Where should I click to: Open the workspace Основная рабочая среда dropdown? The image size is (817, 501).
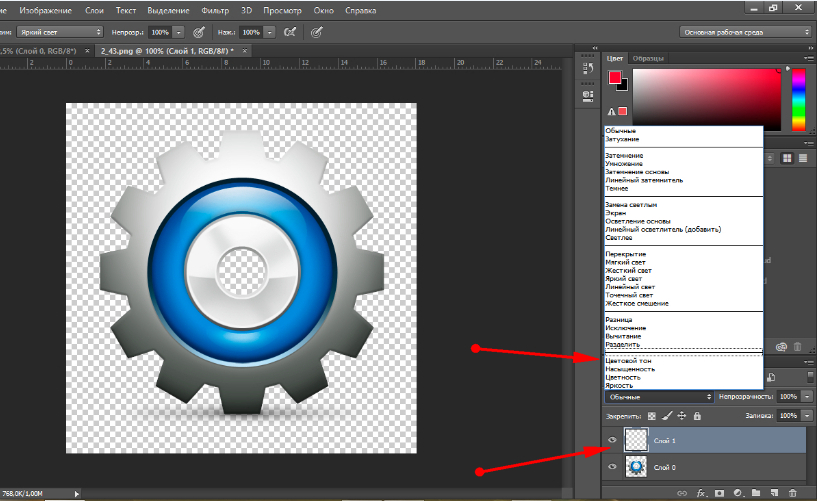click(746, 32)
